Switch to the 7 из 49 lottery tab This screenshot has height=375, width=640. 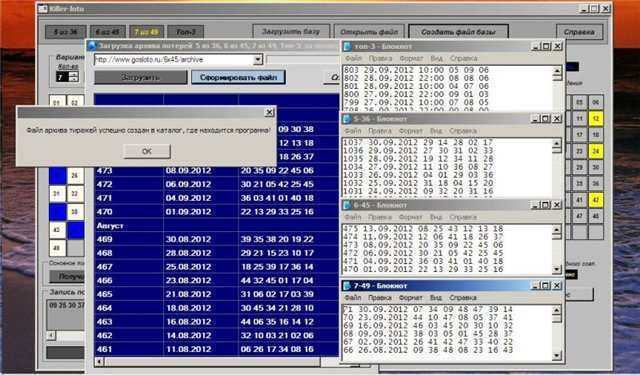[146, 32]
